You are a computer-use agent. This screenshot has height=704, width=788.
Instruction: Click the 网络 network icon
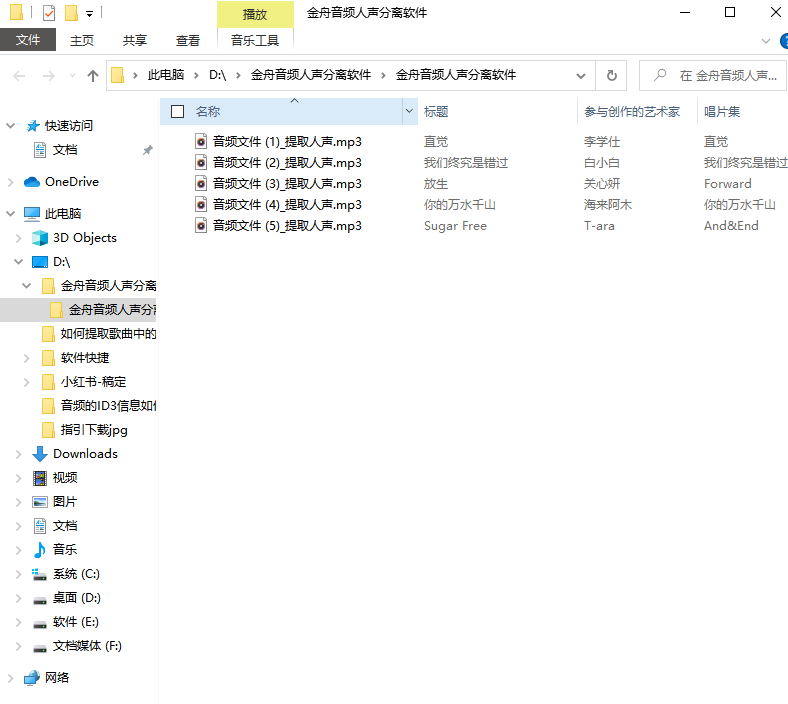click(x=32, y=678)
